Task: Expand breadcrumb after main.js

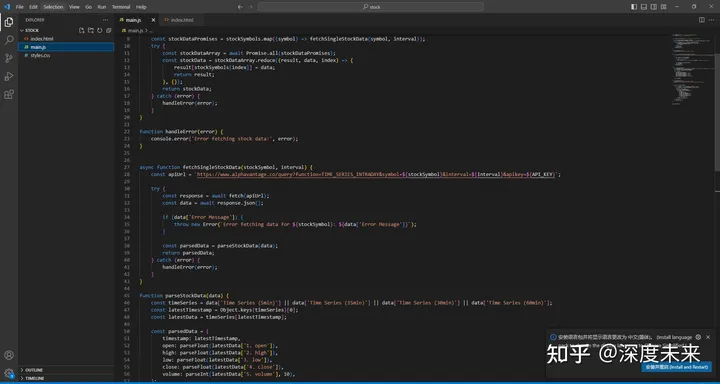Action: click(x=151, y=30)
